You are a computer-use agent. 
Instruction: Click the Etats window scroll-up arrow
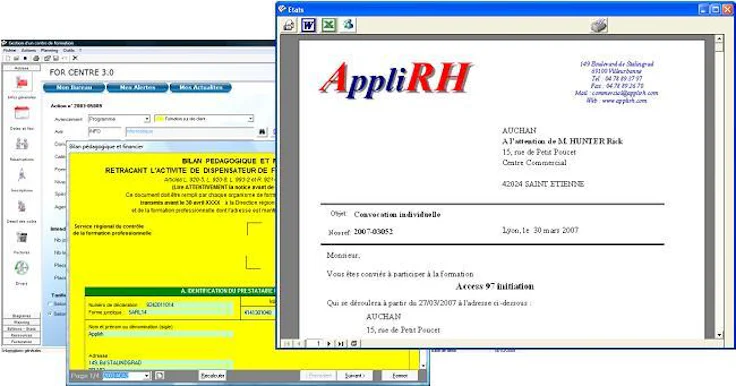coord(720,39)
